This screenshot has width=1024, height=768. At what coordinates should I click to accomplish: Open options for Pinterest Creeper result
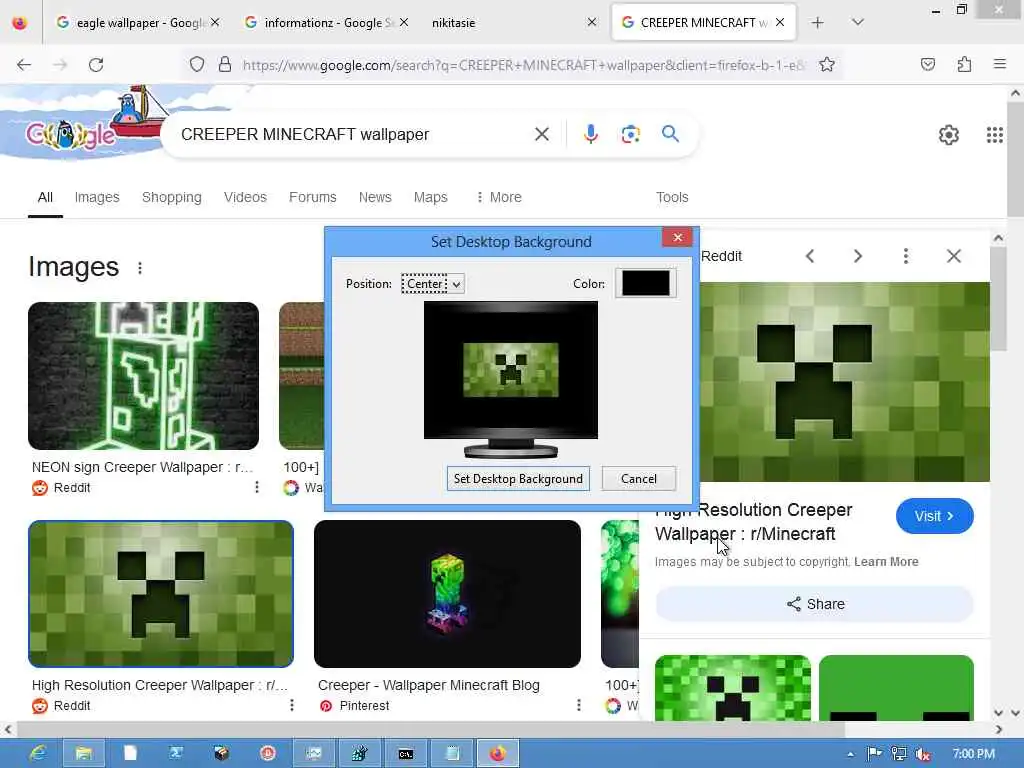point(579,705)
